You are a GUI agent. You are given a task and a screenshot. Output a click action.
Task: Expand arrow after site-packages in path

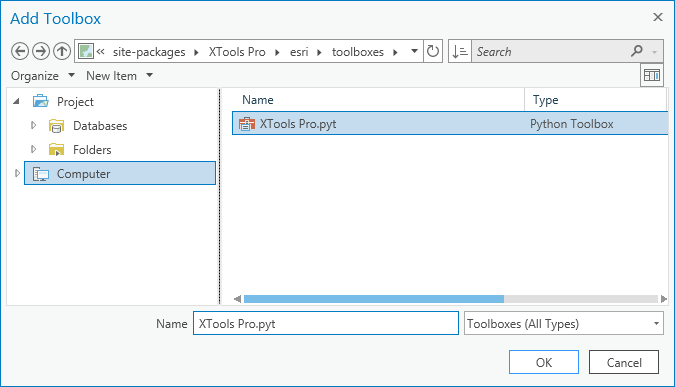(x=196, y=53)
